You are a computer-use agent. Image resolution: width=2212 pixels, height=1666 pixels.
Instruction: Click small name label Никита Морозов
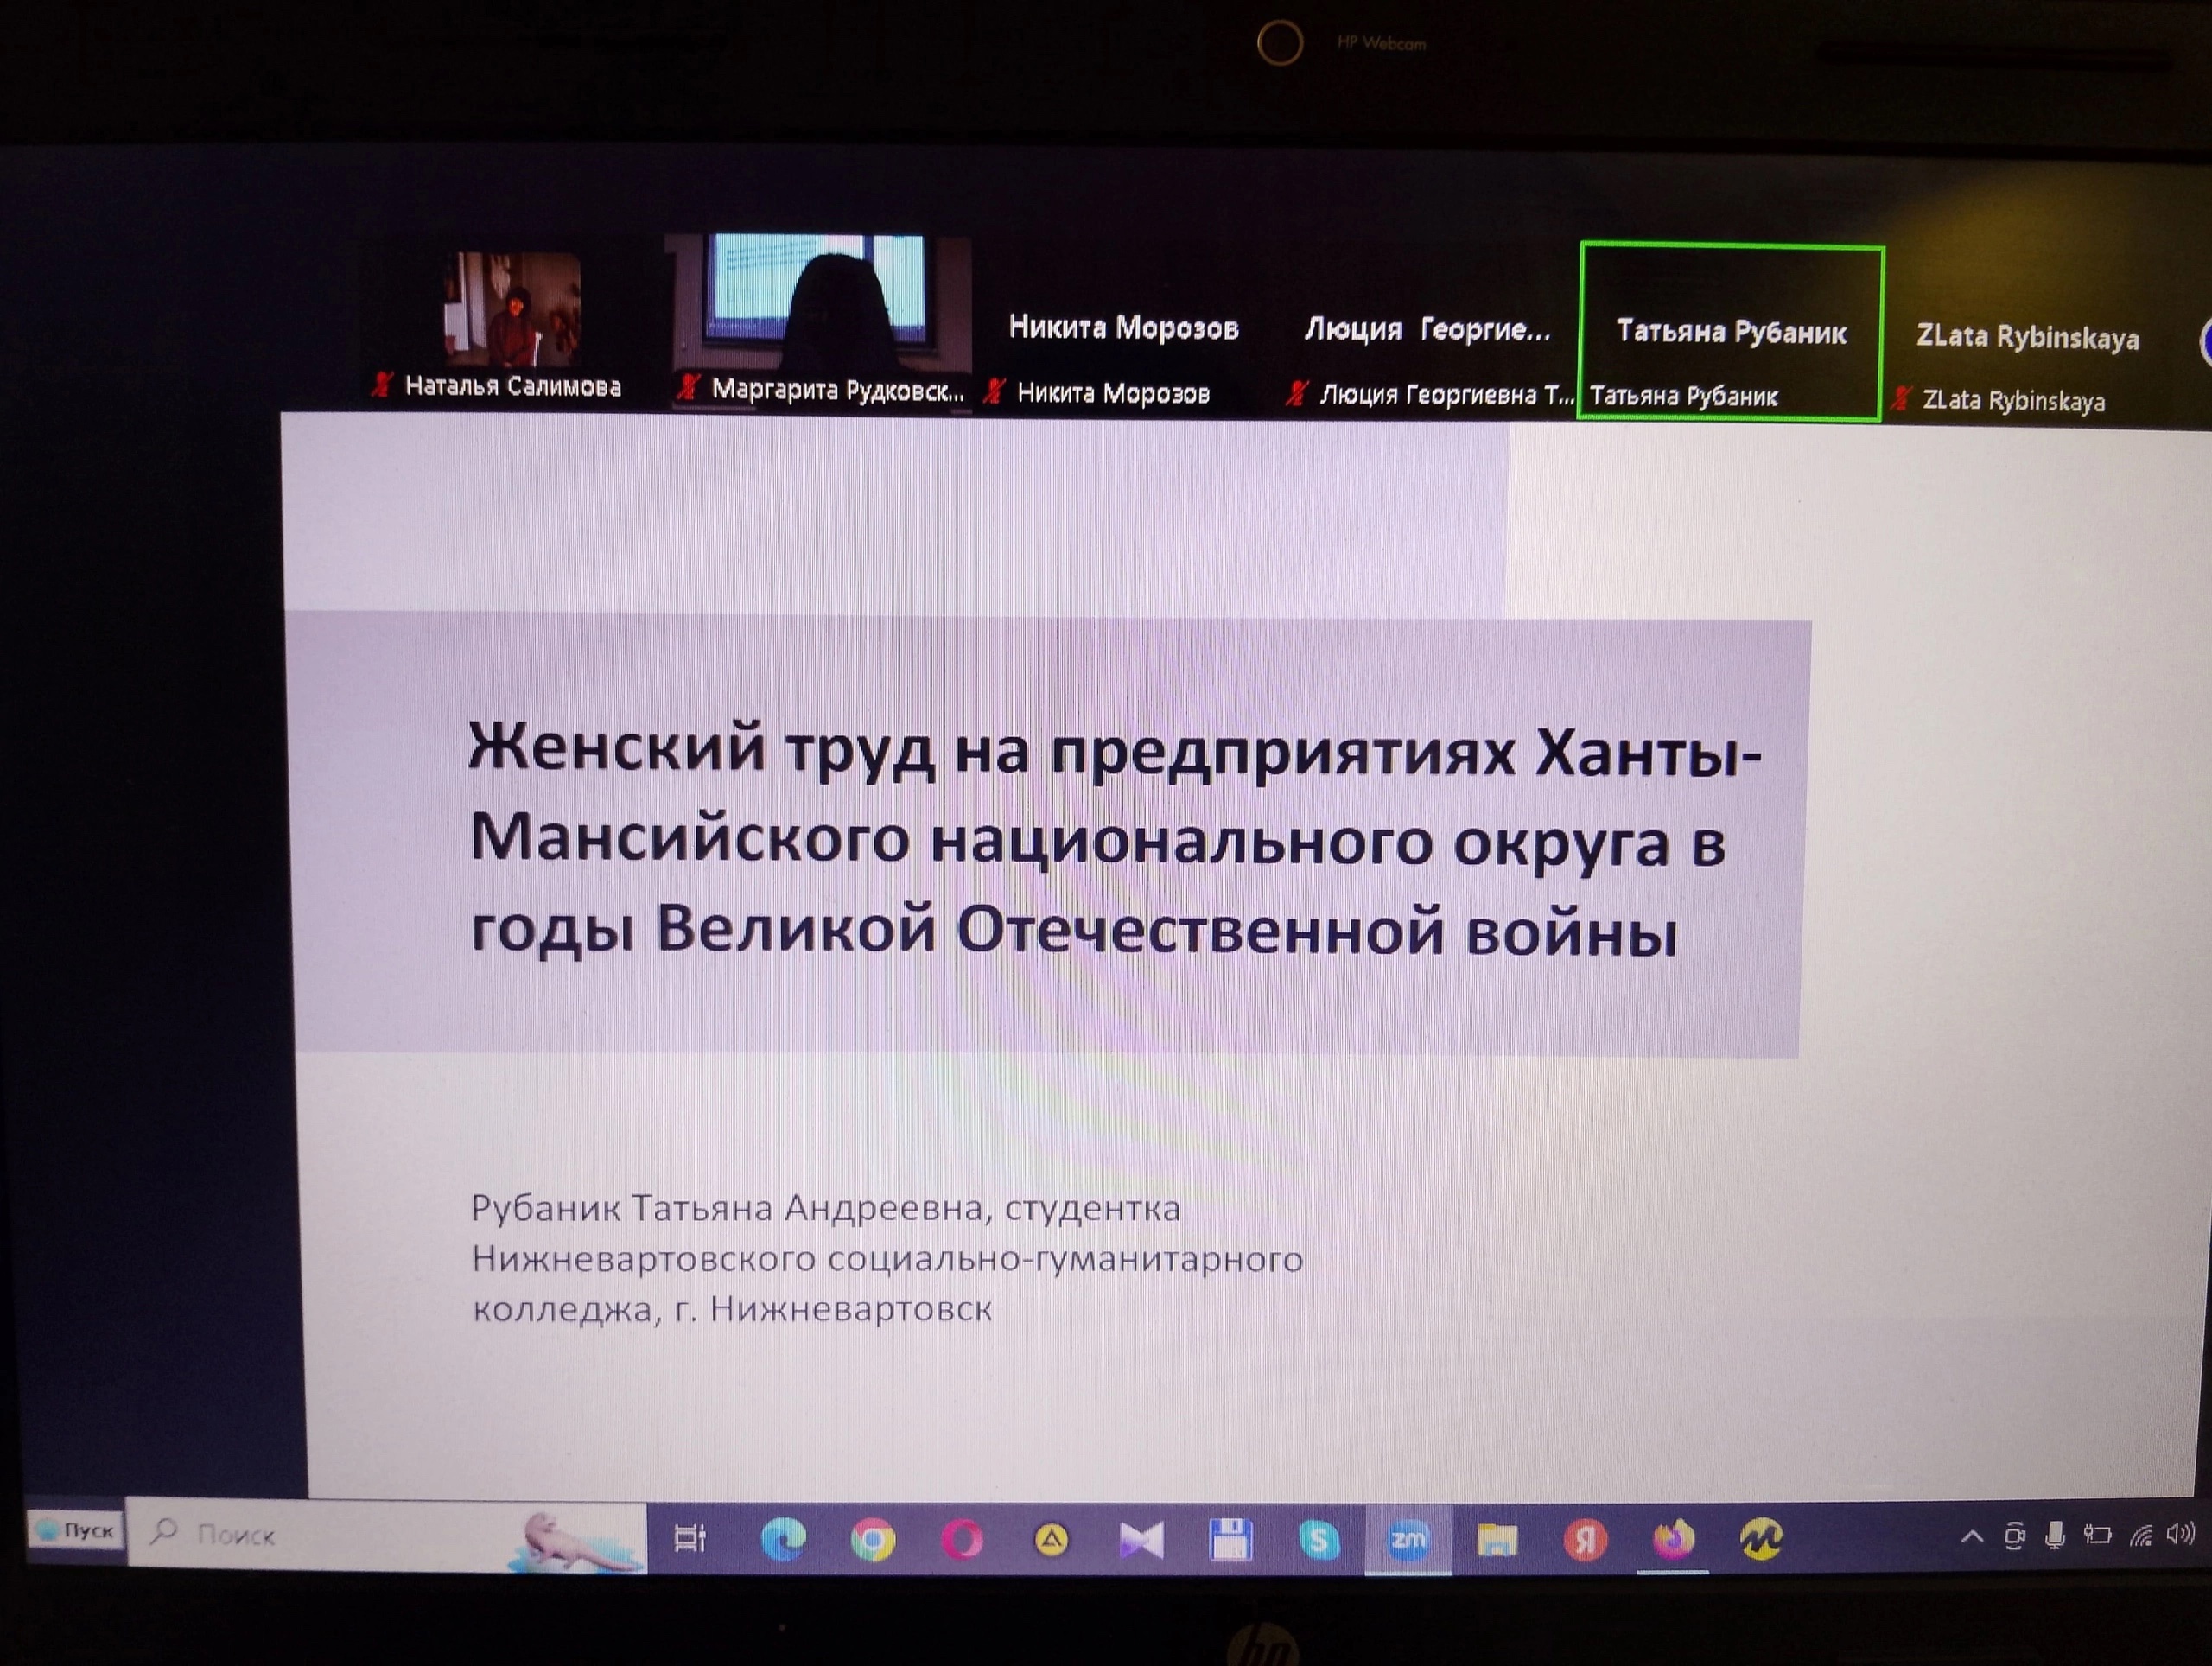point(1113,393)
